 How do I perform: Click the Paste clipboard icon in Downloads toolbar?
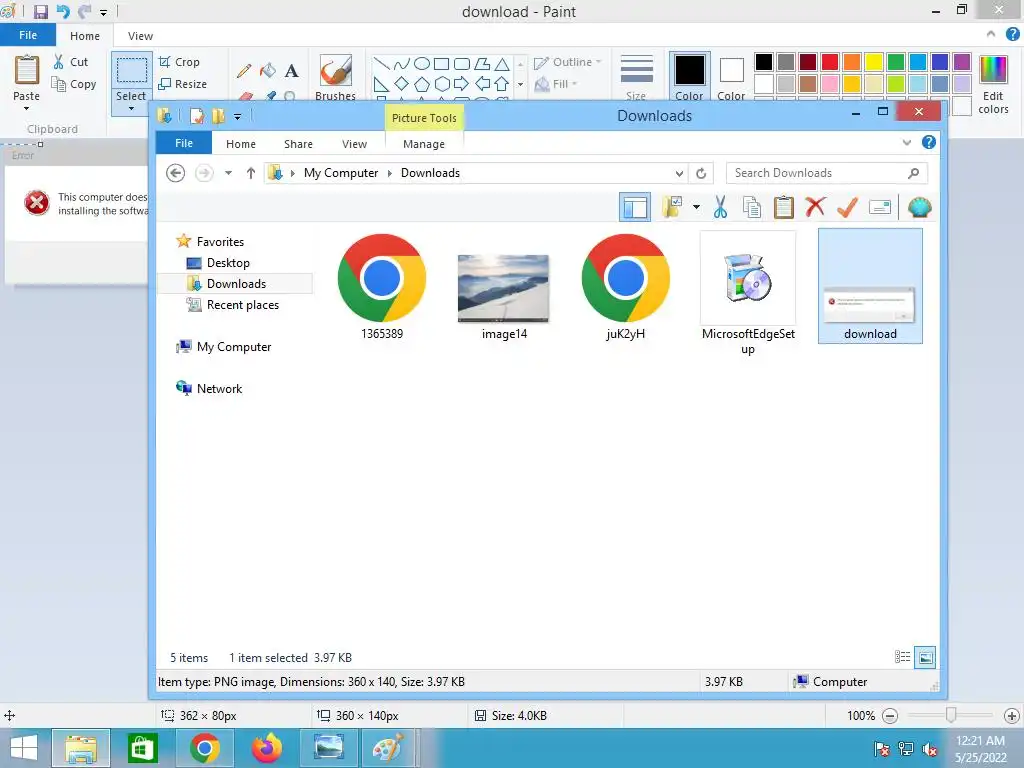click(784, 208)
